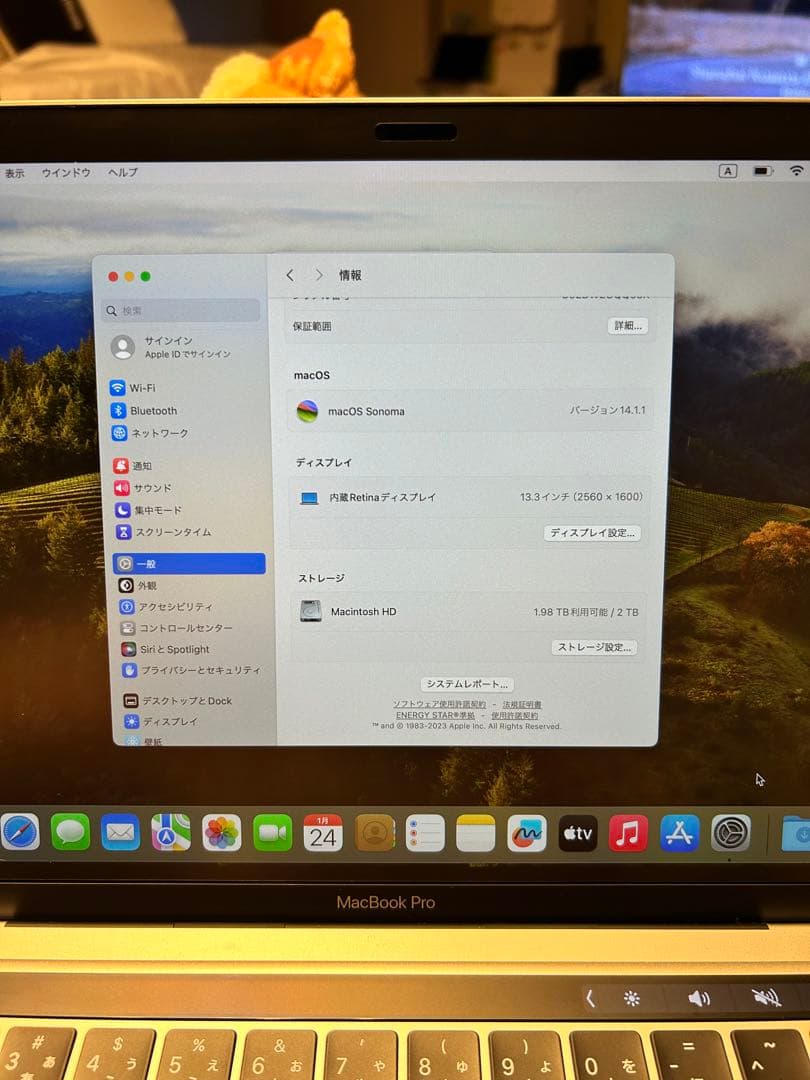Open the Music app in the Dock

pos(629,832)
